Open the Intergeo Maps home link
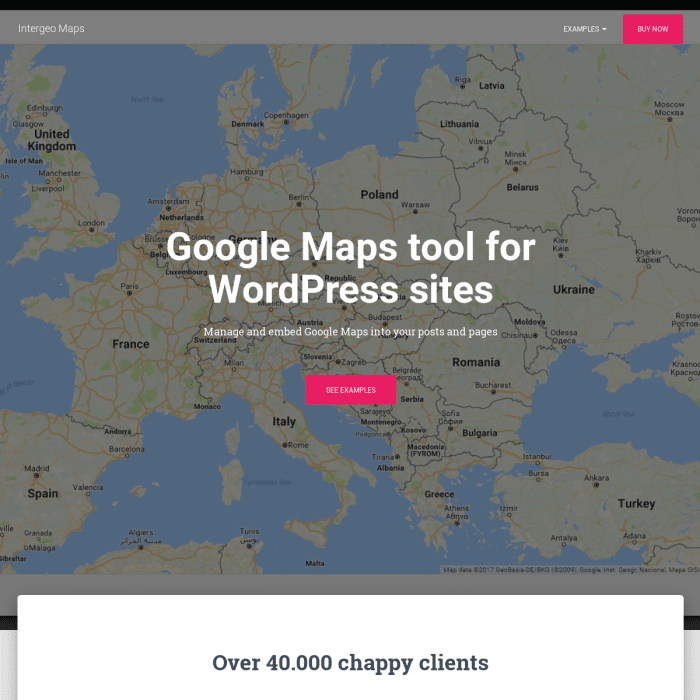Image resolution: width=700 pixels, height=700 pixels. click(51, 29)
